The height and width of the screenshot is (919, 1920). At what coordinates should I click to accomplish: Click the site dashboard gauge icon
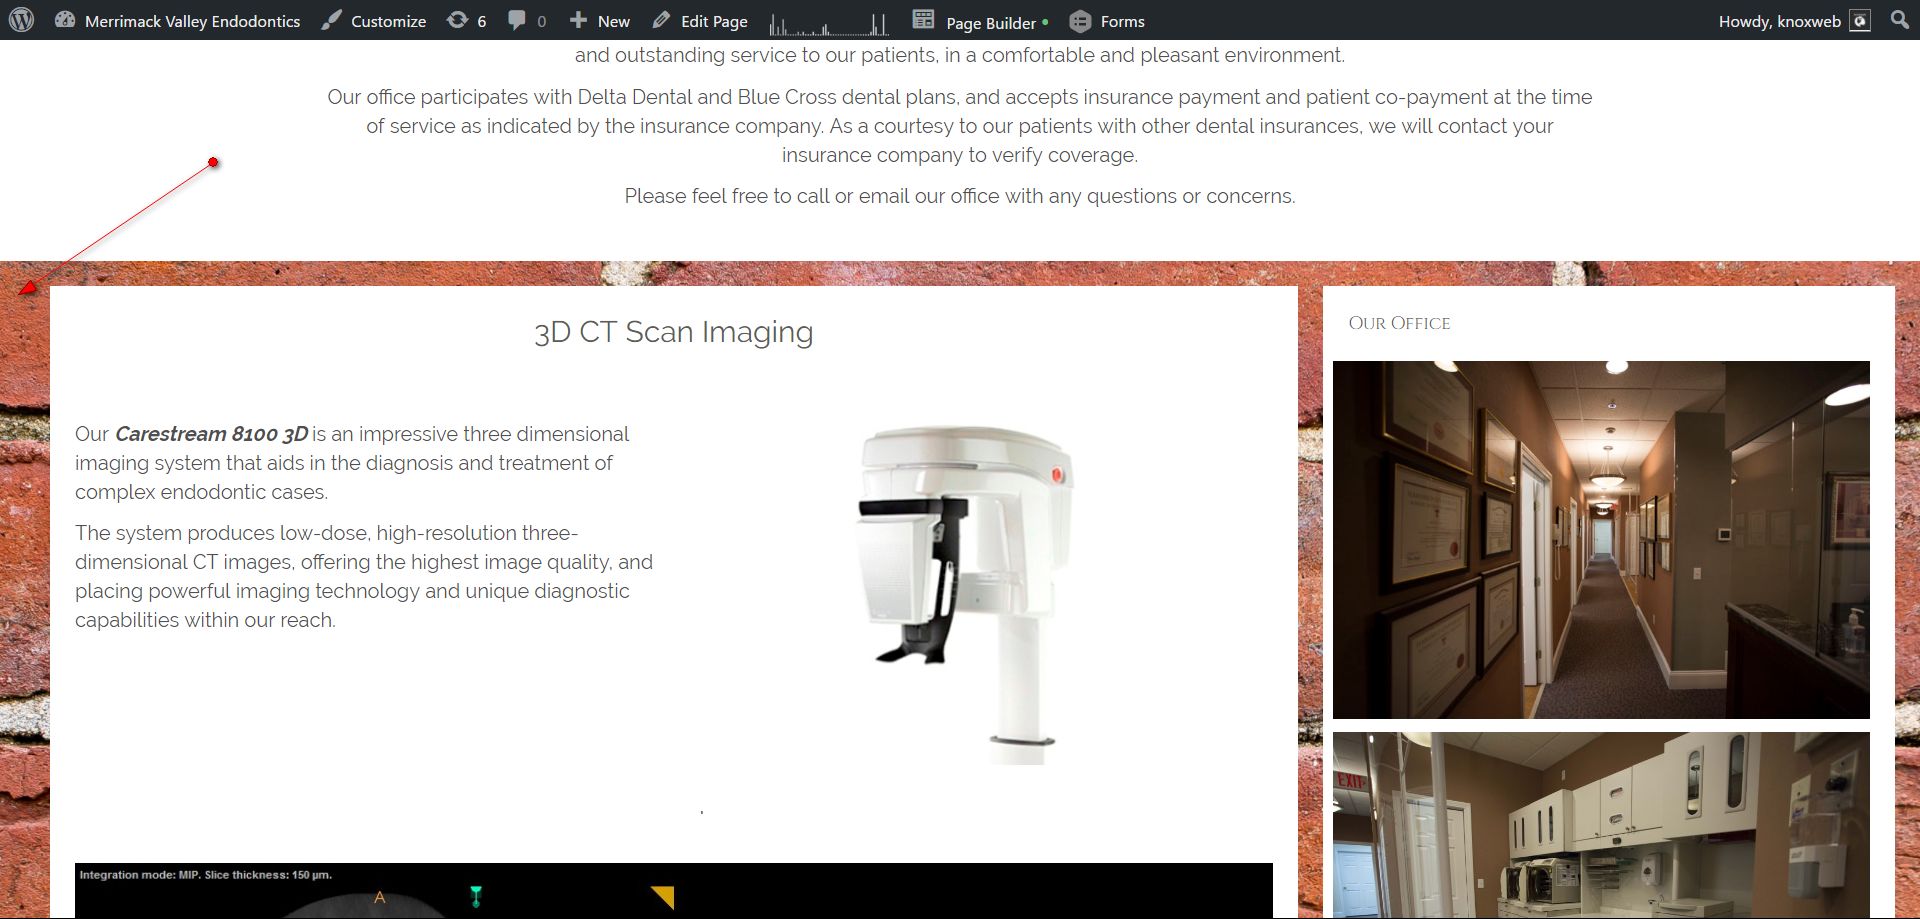(65, 20)
